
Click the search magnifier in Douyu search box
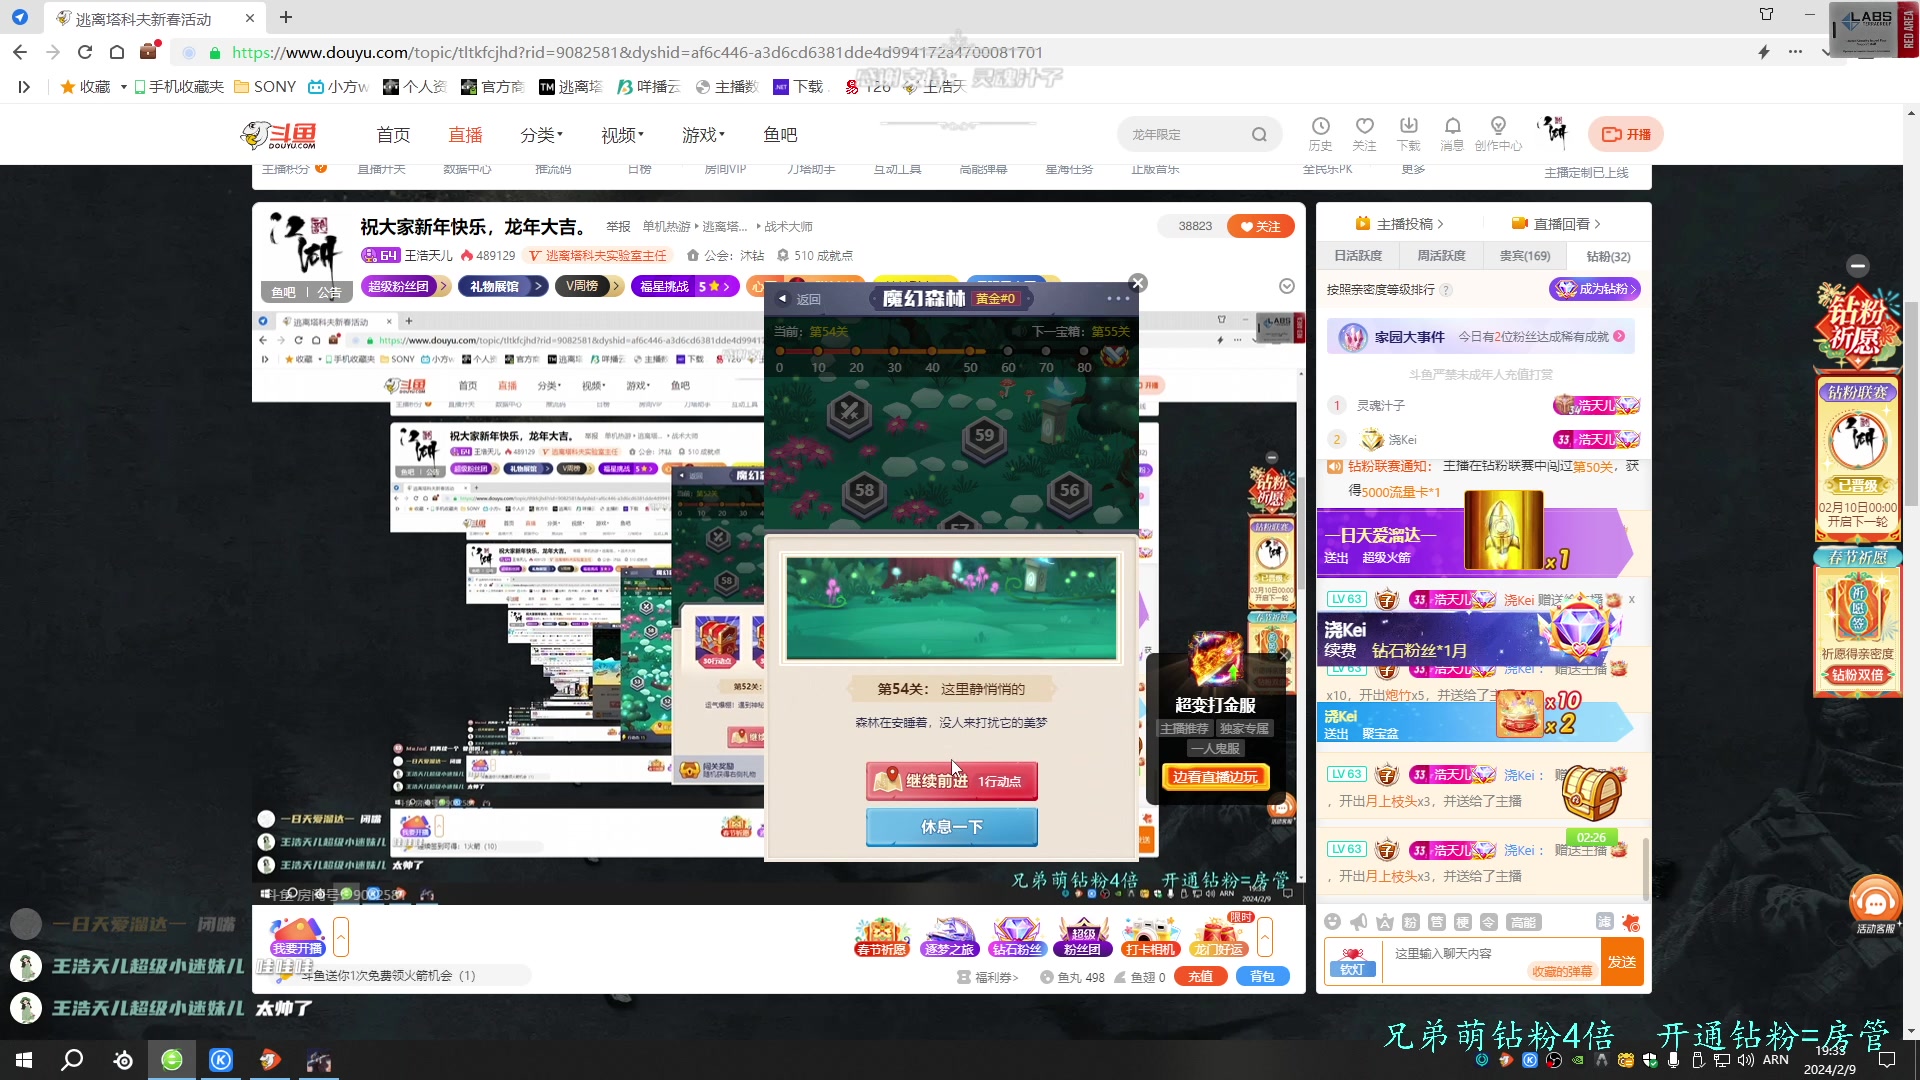1259,134
